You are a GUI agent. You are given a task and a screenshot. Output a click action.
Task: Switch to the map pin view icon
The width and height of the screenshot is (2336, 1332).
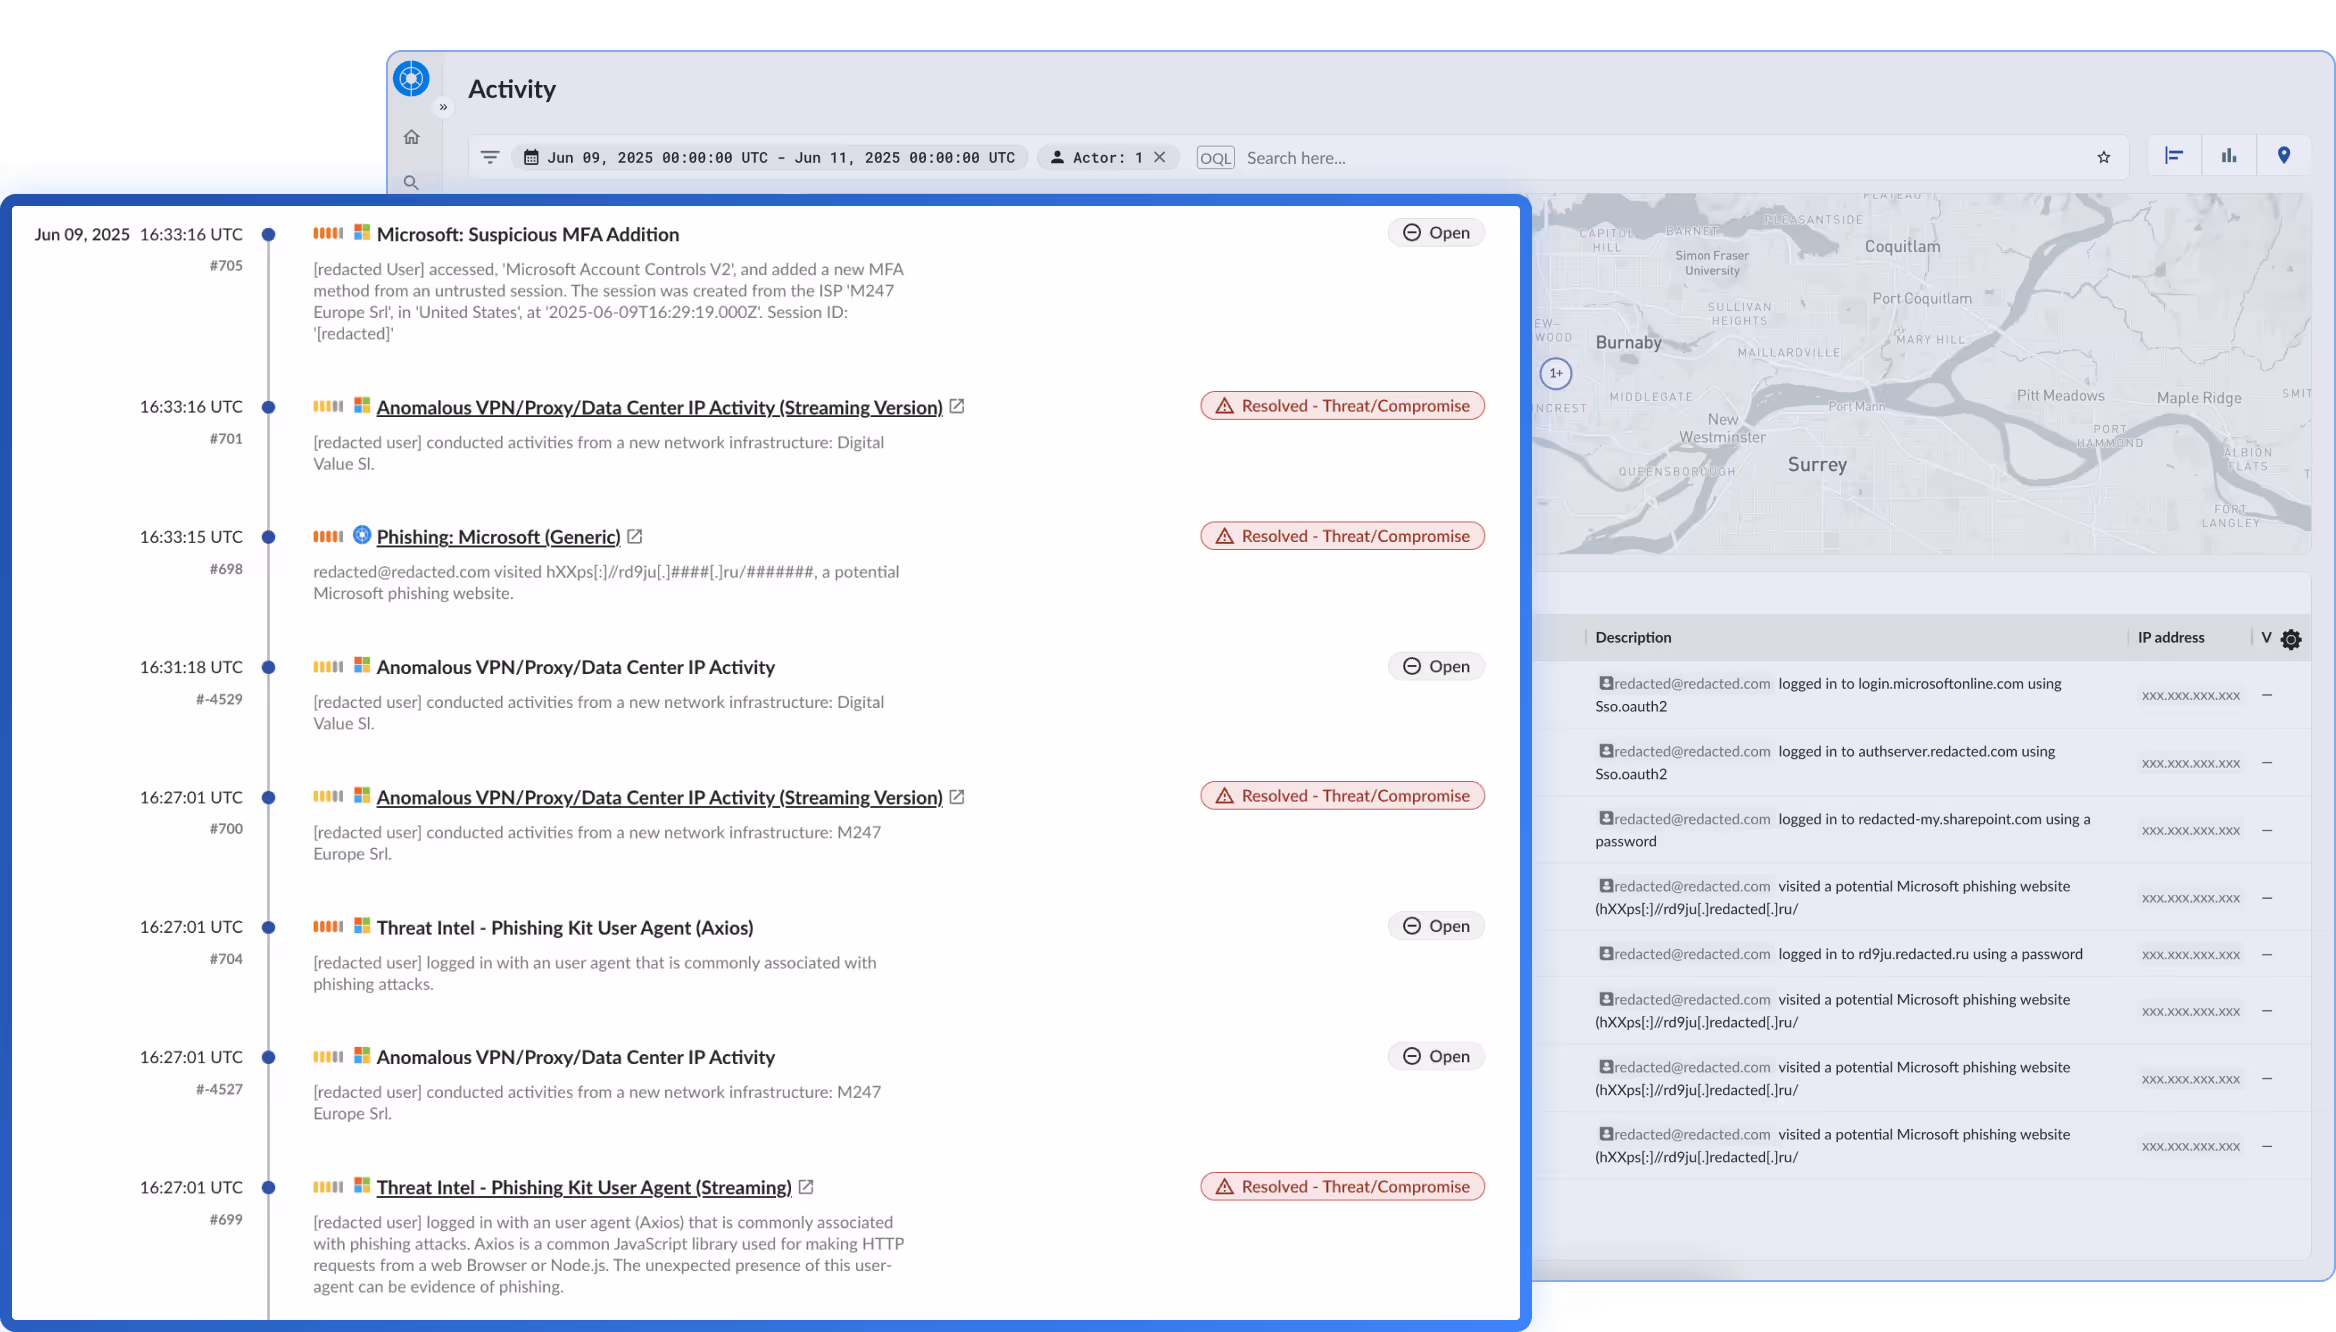[2284, 155]
